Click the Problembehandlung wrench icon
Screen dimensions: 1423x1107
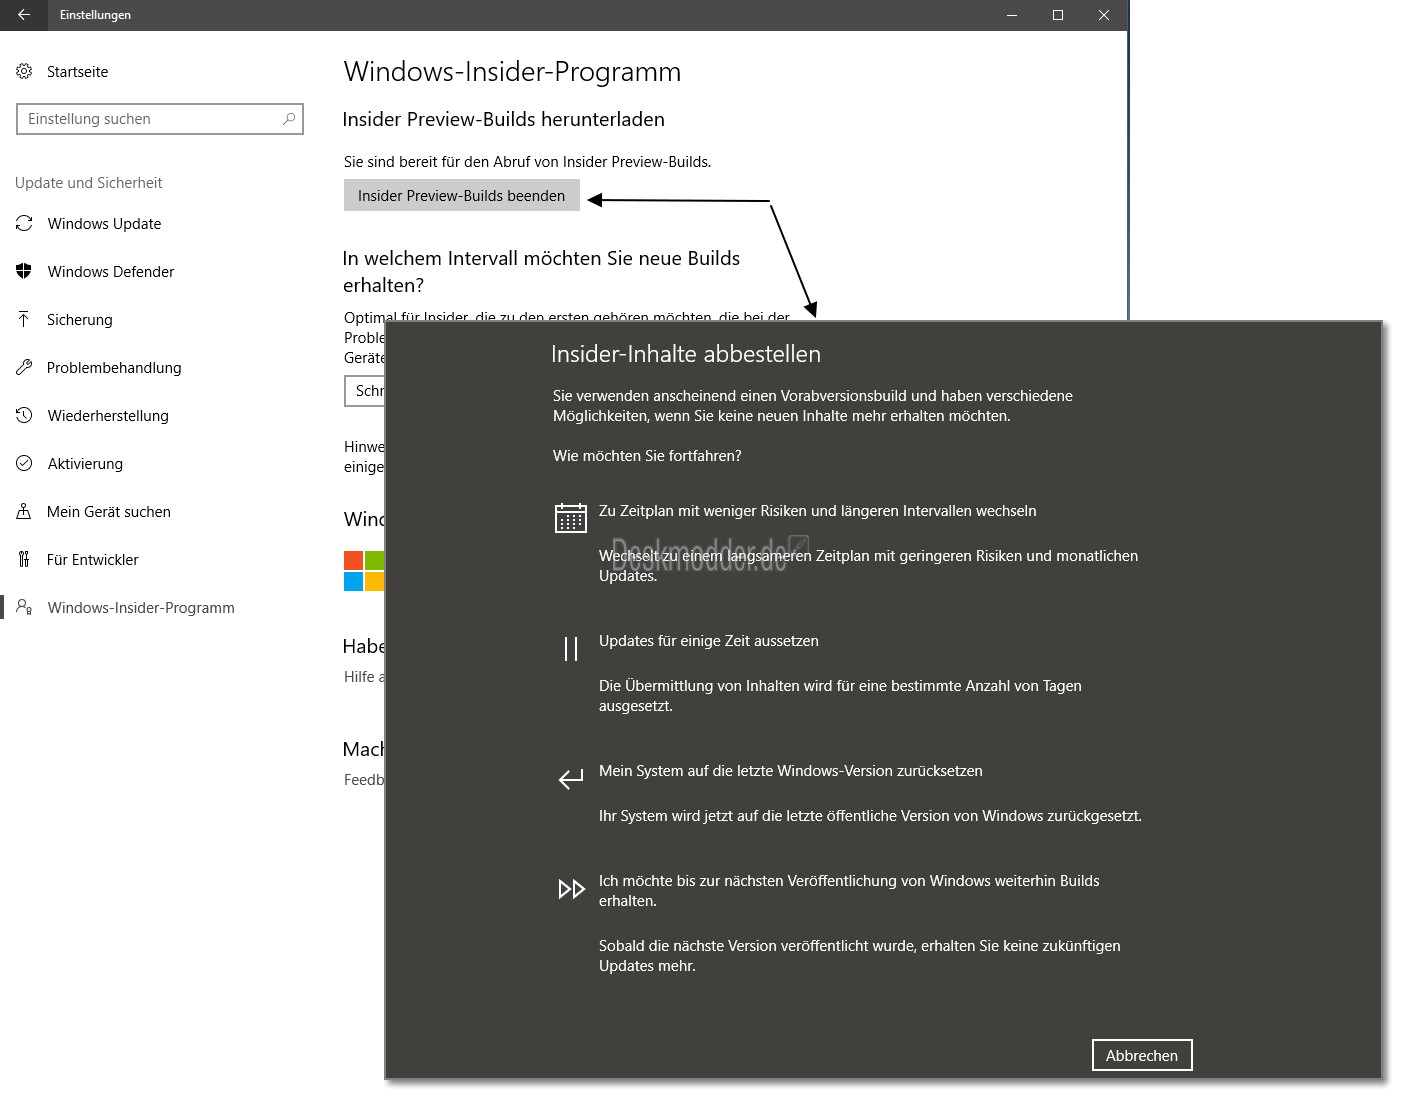24,367
